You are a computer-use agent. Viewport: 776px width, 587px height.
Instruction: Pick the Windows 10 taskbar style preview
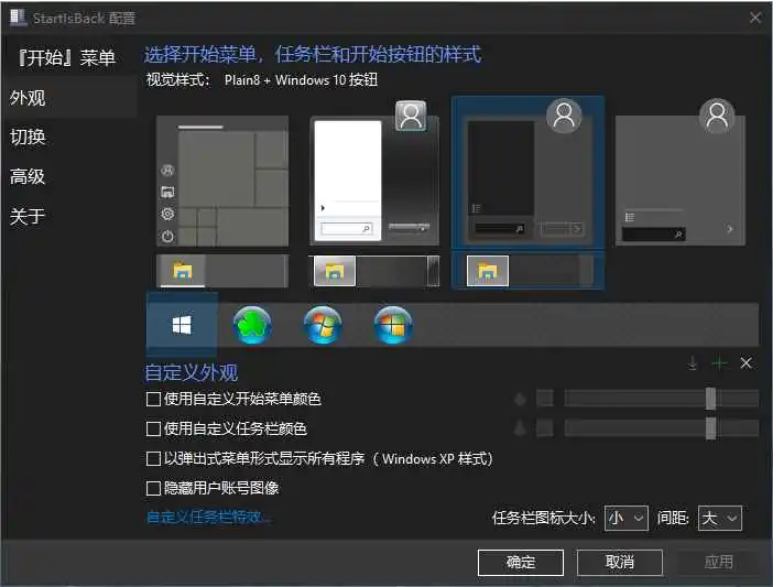pyautogui.click(x=222, y=271)
